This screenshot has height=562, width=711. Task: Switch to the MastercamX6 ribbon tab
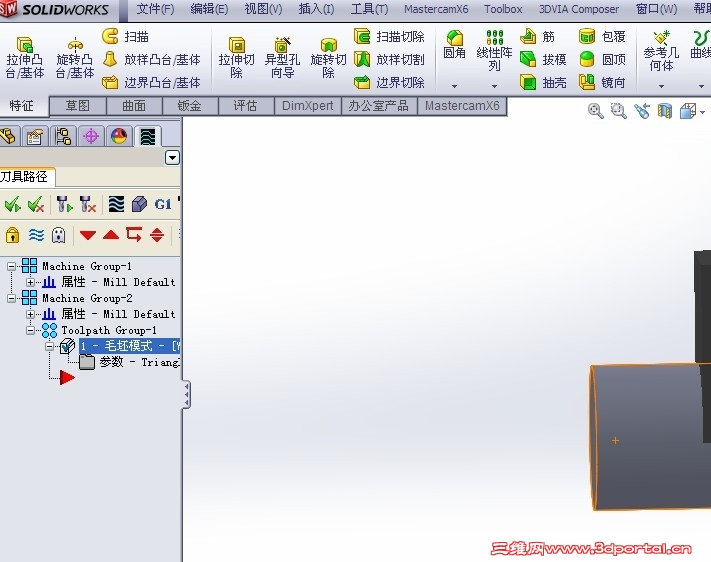coord(462,106)
